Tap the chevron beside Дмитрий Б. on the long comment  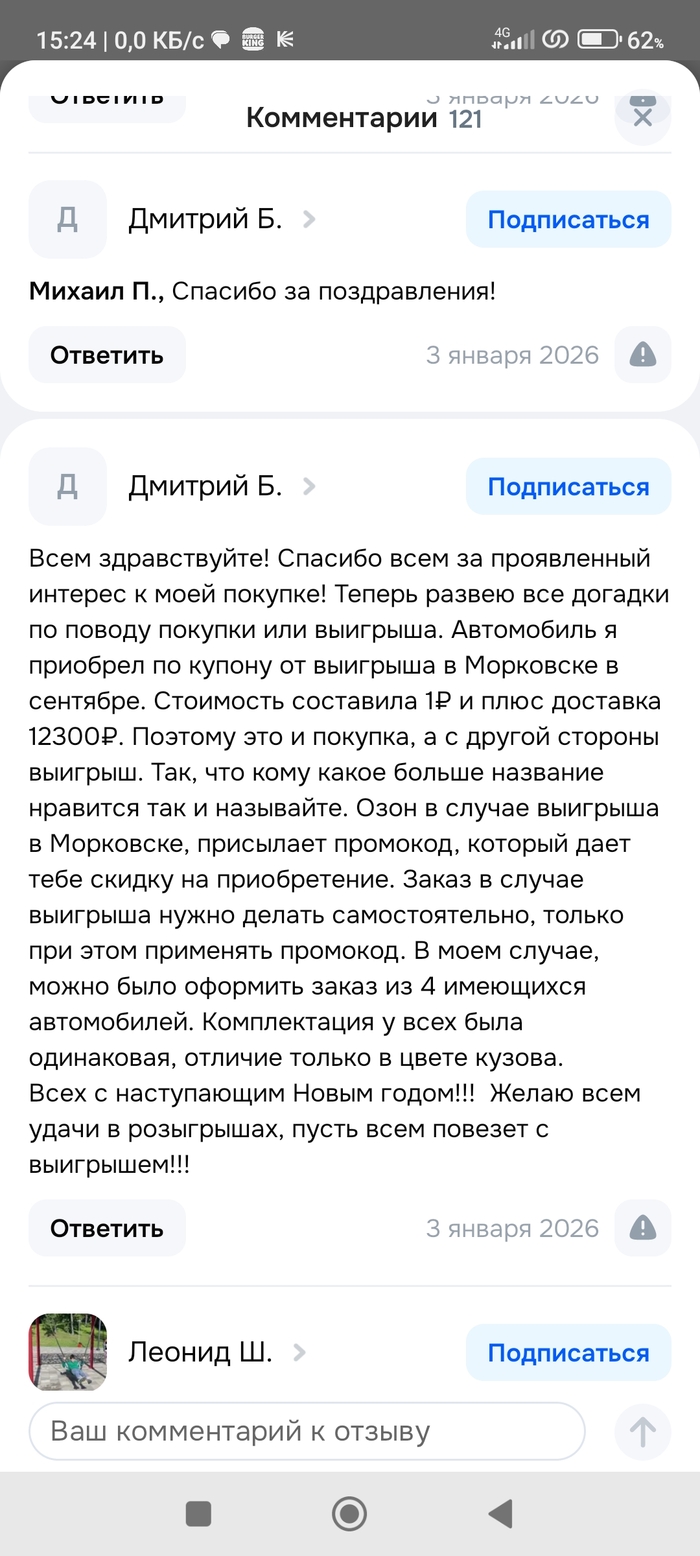309,486
